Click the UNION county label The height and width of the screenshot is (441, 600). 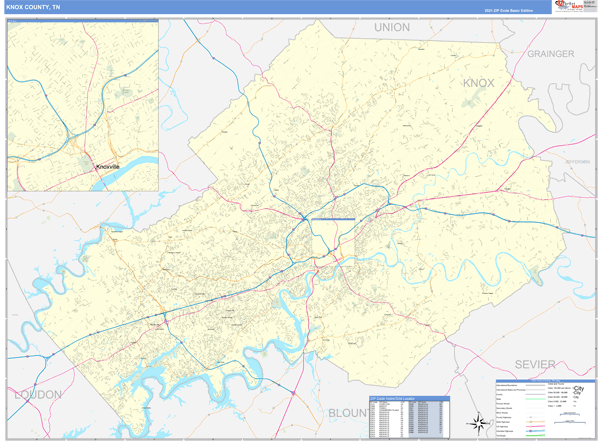pyautogui.click(x=392, y=28)
